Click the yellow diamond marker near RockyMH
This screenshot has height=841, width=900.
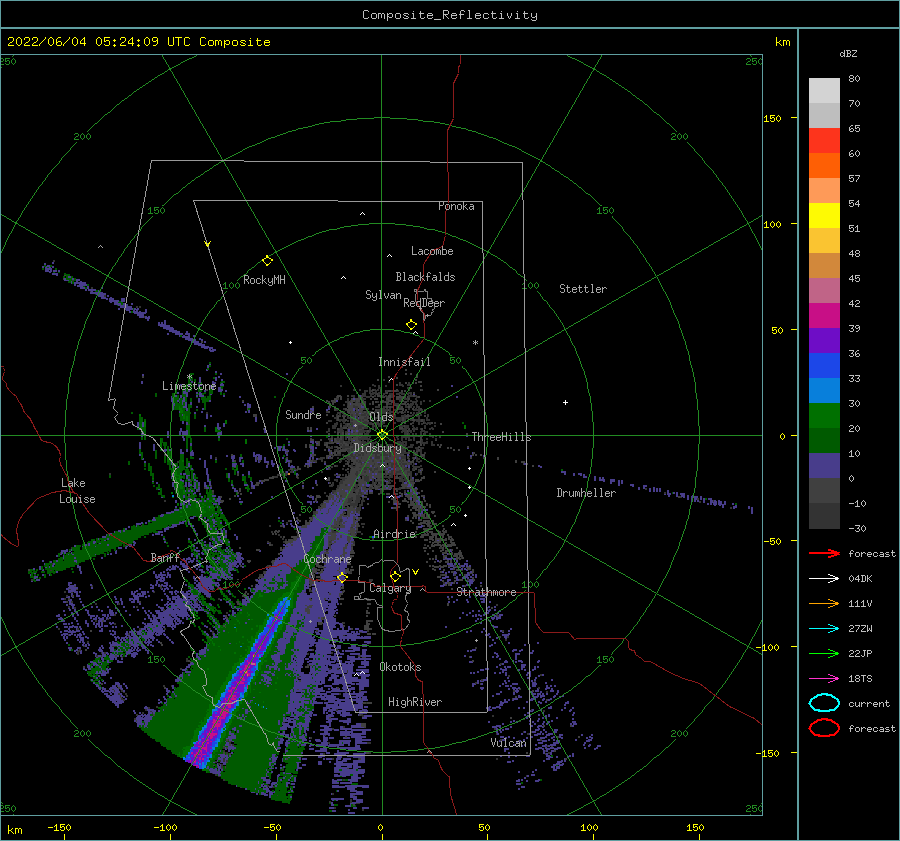click(x=267, y=261)
